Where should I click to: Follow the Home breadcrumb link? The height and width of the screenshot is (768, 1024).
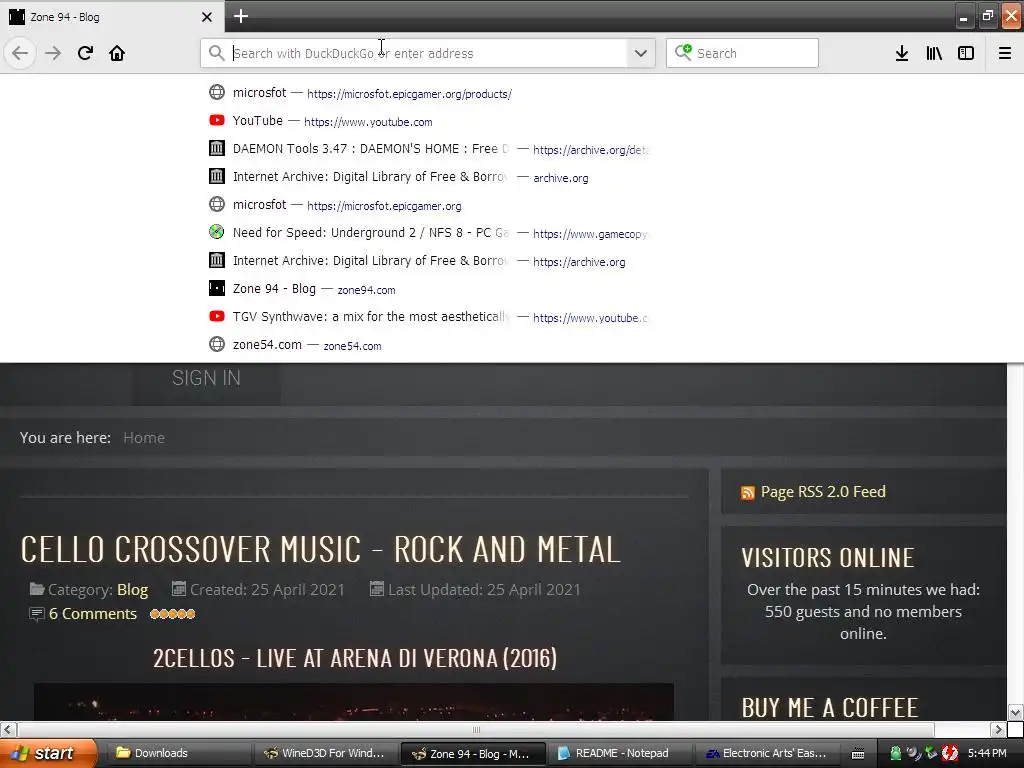pos(144,438)
